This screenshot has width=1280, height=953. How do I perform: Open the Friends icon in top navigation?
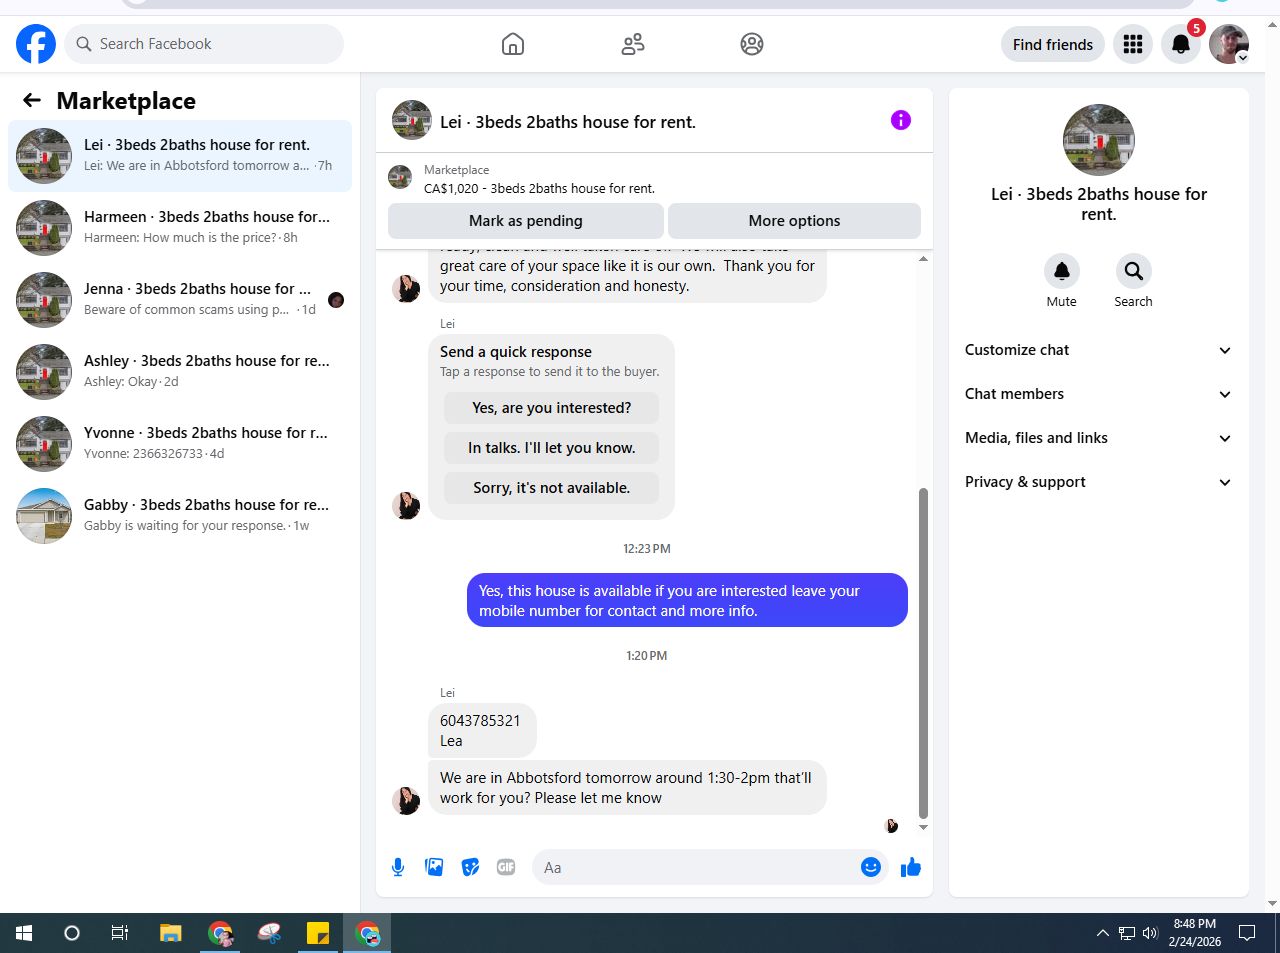coord(633,44)
